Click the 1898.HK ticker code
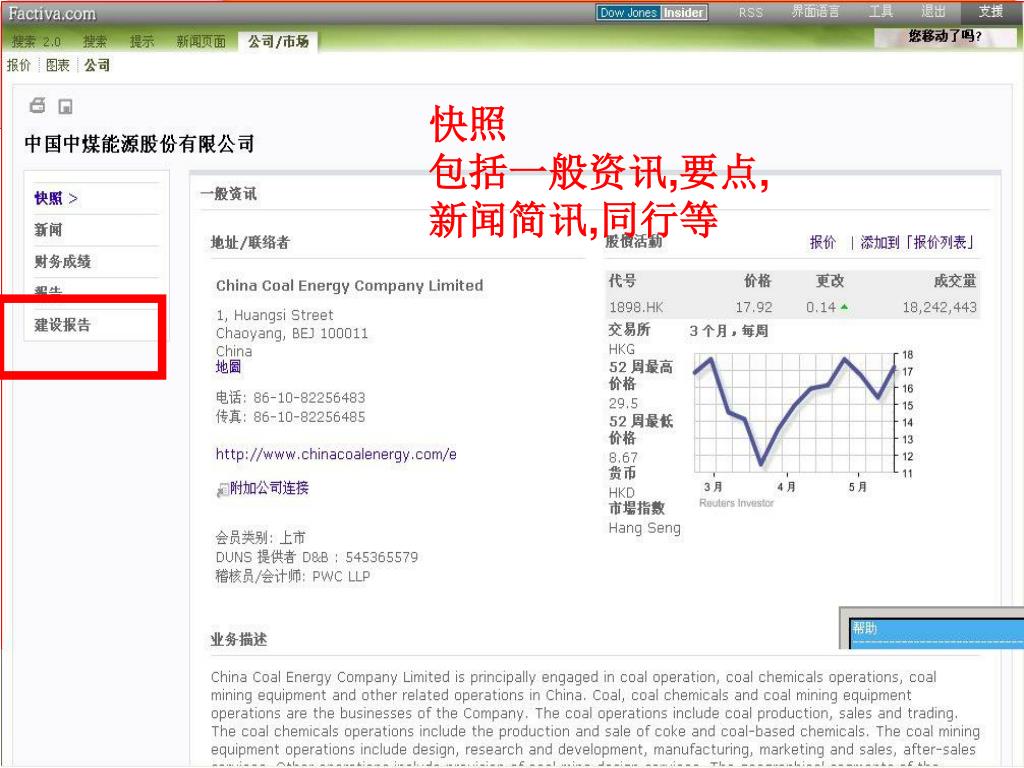The width and height of the screenshot is (1024, 768). 636,308
